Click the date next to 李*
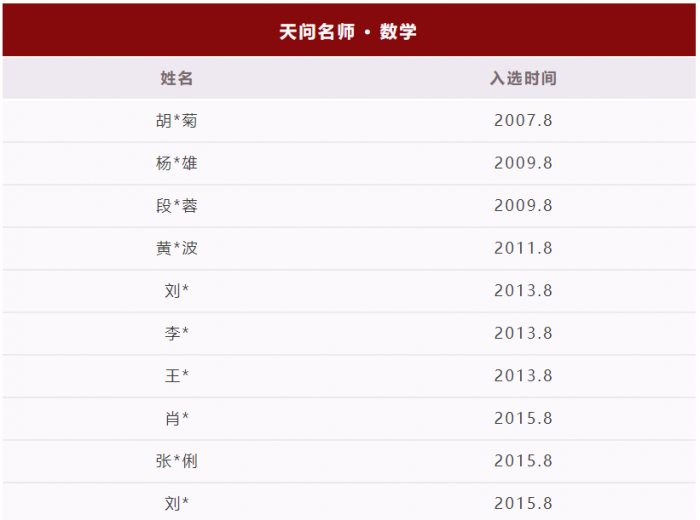 523,333
